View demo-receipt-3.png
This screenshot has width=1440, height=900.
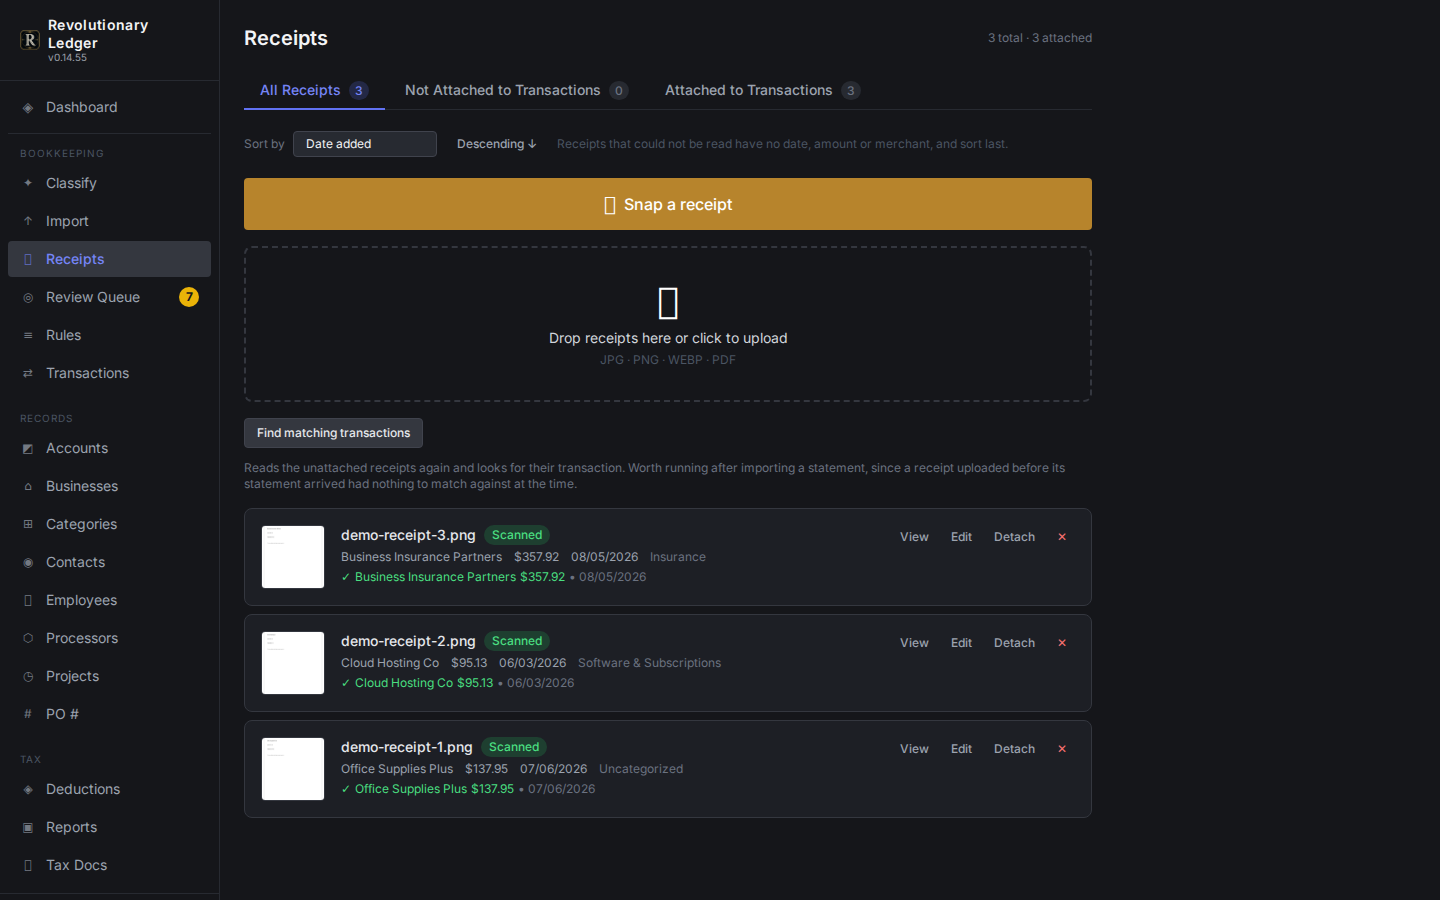tap(914, 537)
